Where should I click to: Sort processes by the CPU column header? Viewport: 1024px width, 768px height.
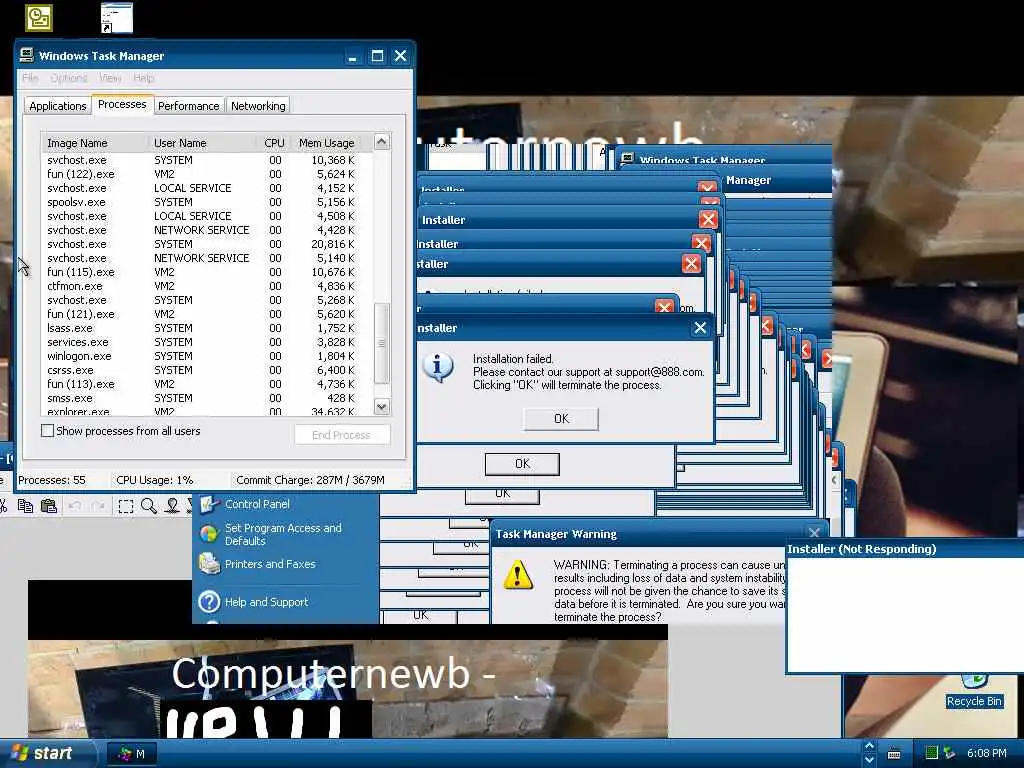coord(274,143)
